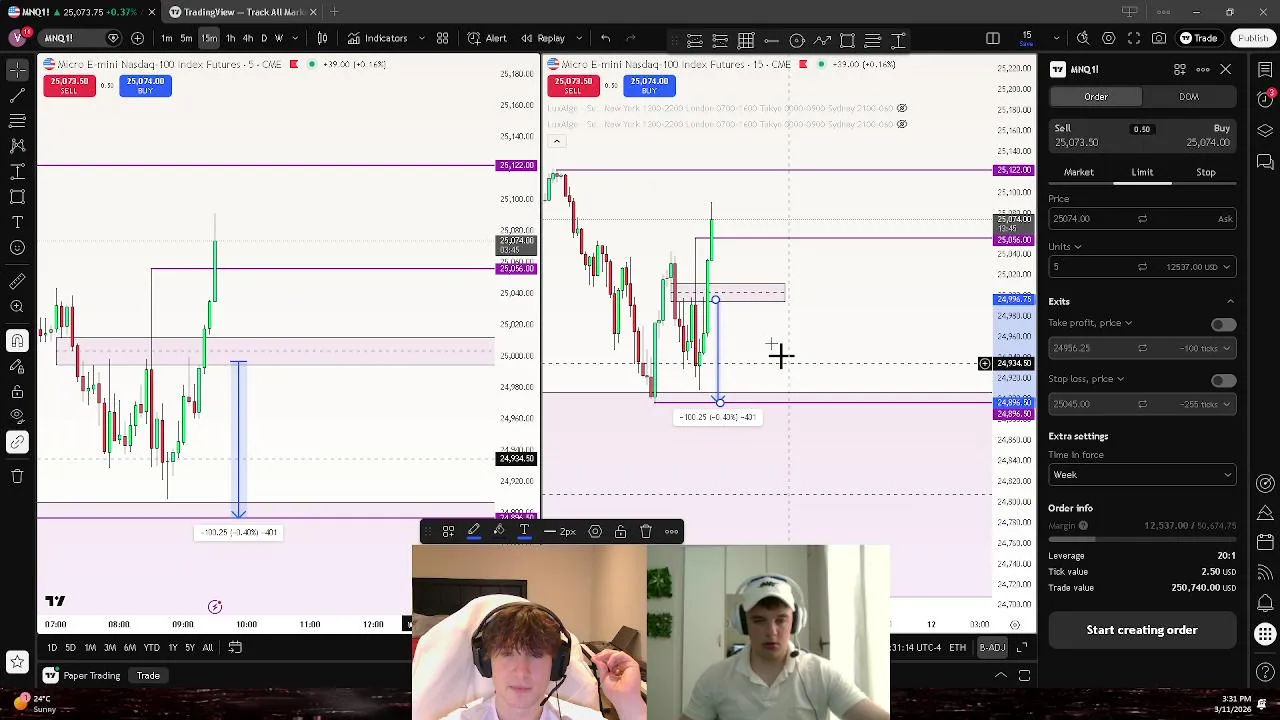Click the Undo arrow in top toolbar

pos(605,38)
